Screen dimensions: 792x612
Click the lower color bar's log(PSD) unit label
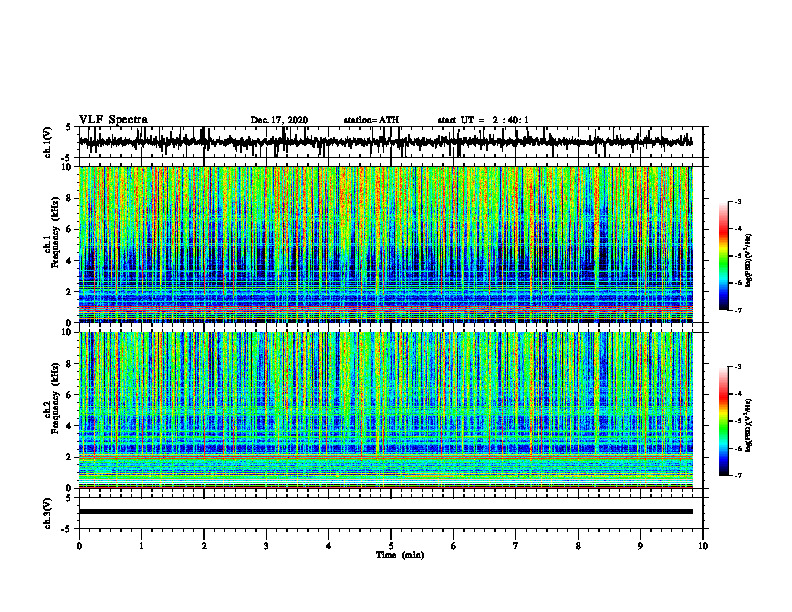tap(749, 425)
